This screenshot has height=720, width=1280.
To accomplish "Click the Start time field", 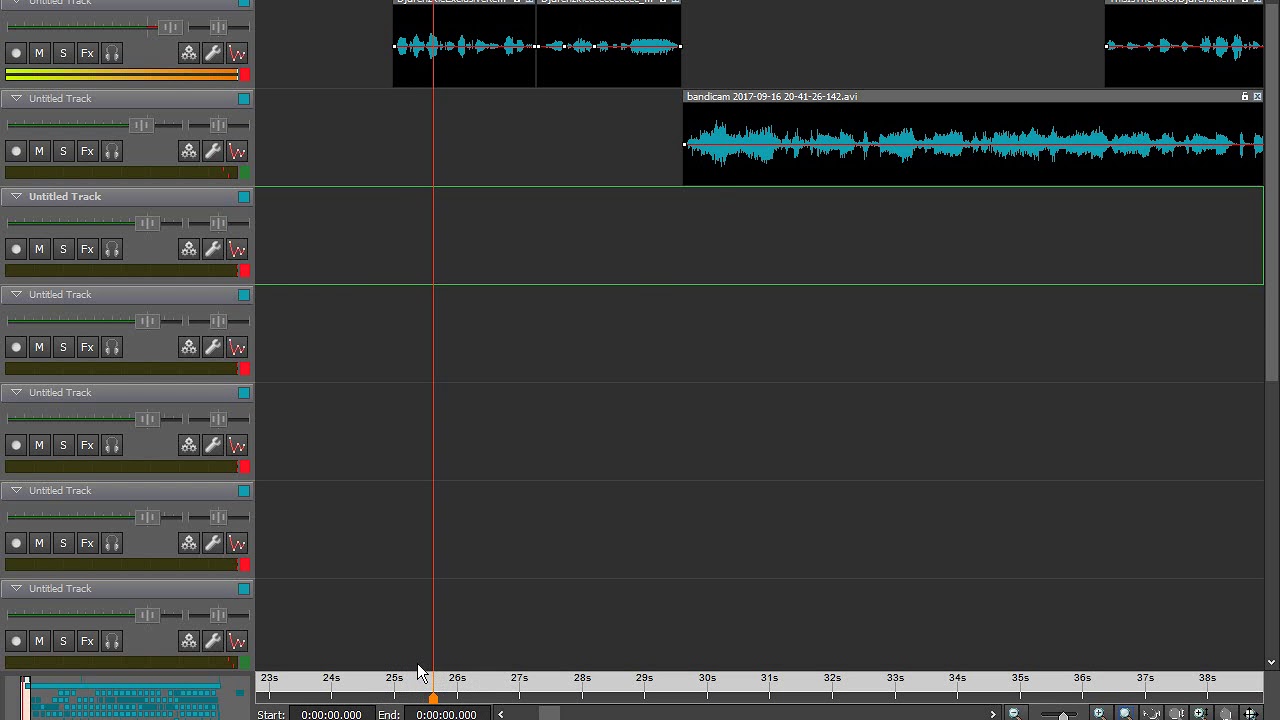I will (x=331, y=714).
